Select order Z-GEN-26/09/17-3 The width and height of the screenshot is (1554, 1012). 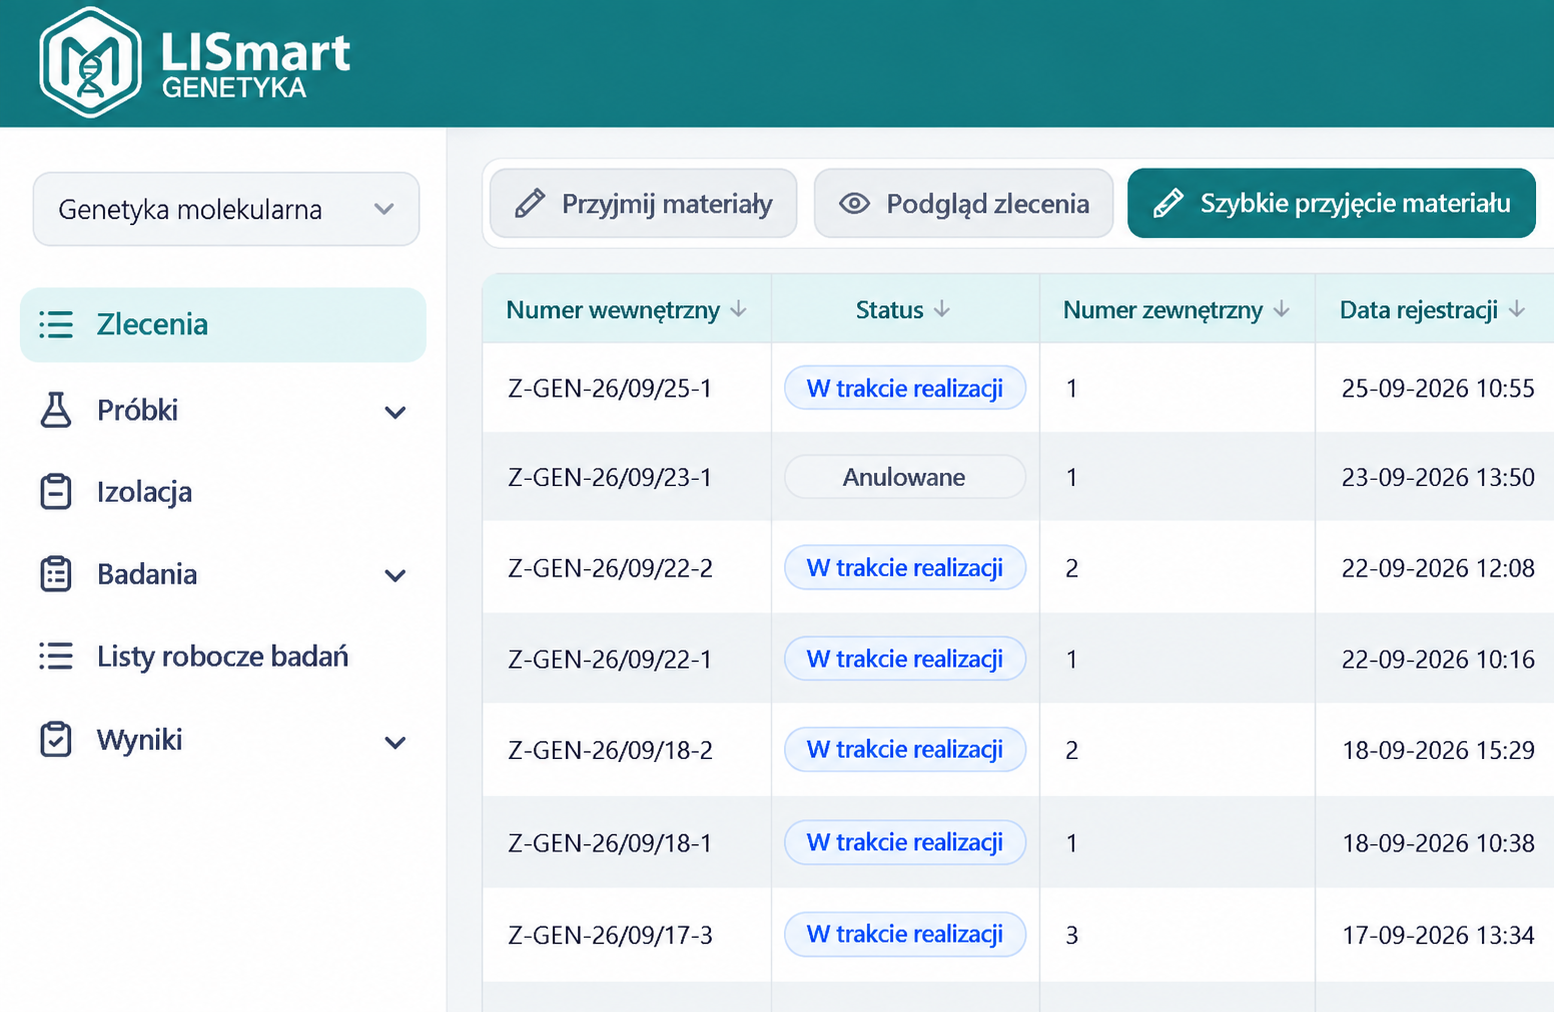tap(610, 935)
